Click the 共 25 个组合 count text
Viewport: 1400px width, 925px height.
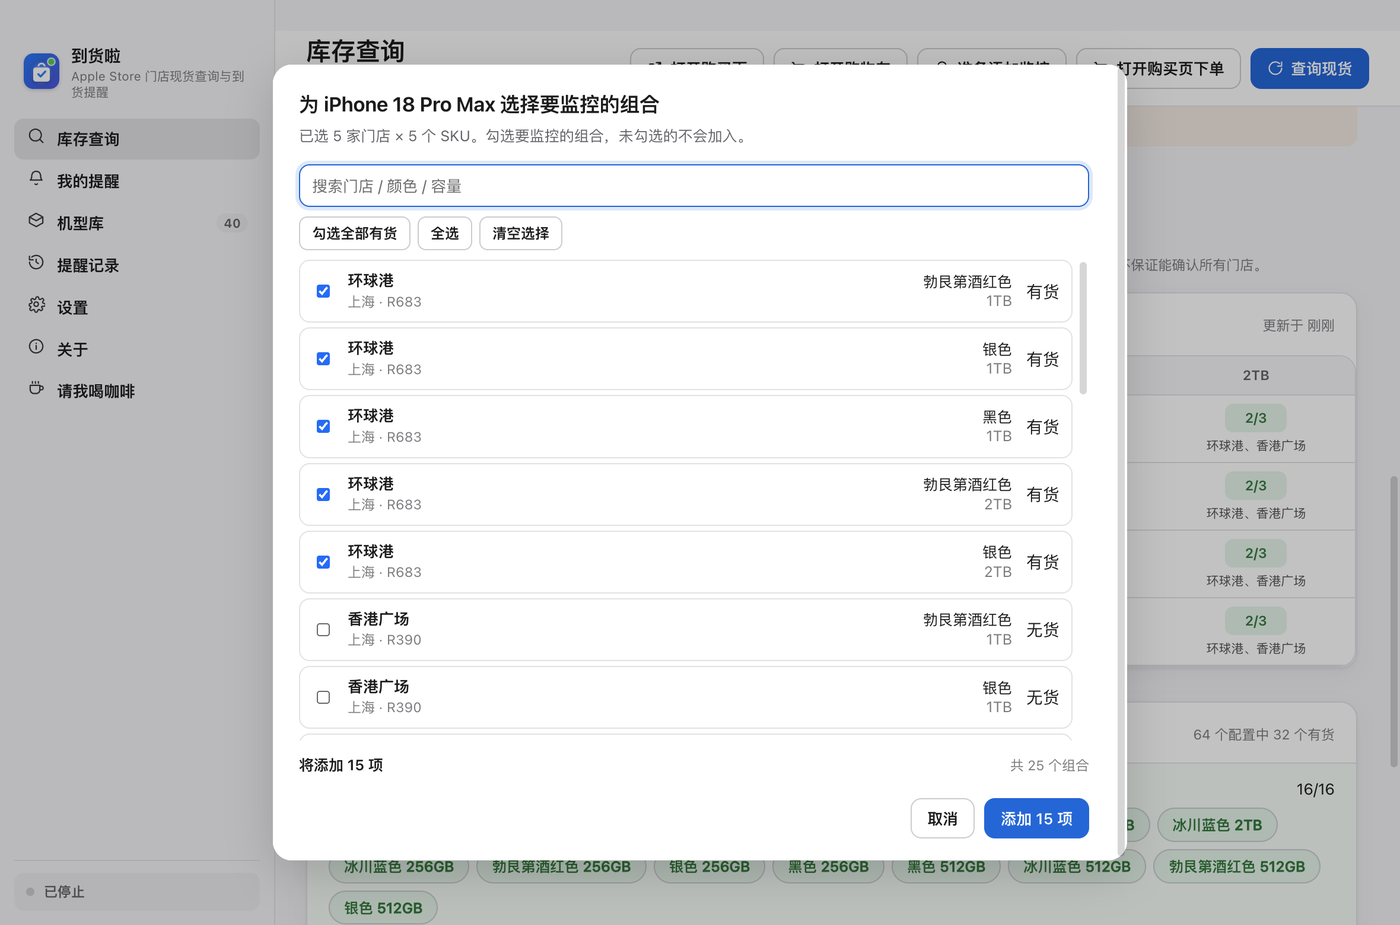[1049, 765]
